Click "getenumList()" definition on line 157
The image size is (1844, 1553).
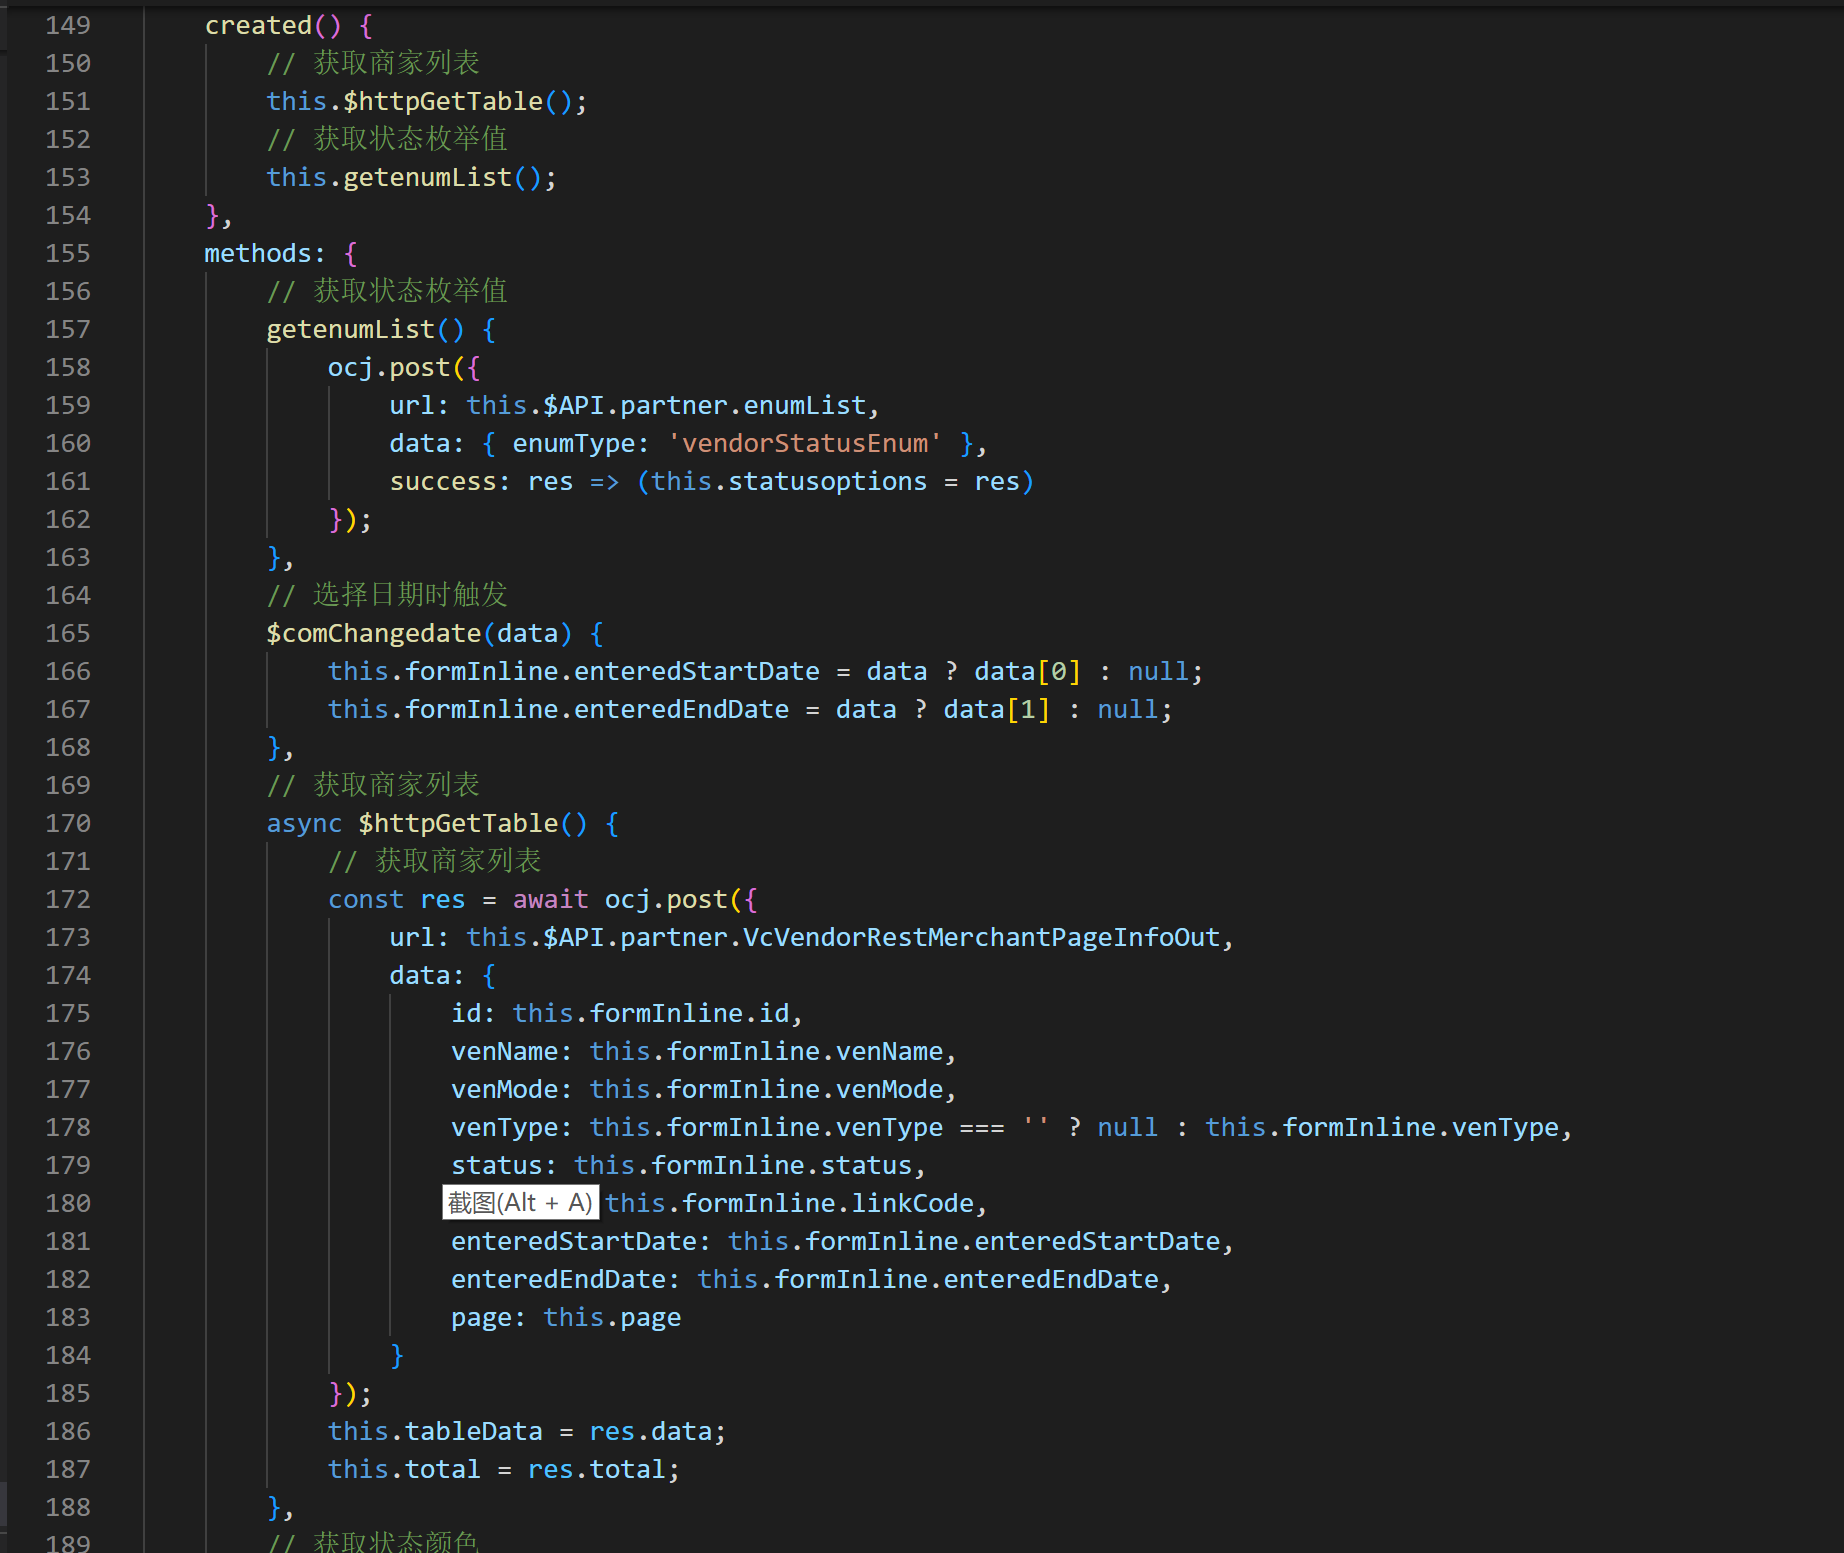click(365, 329)
